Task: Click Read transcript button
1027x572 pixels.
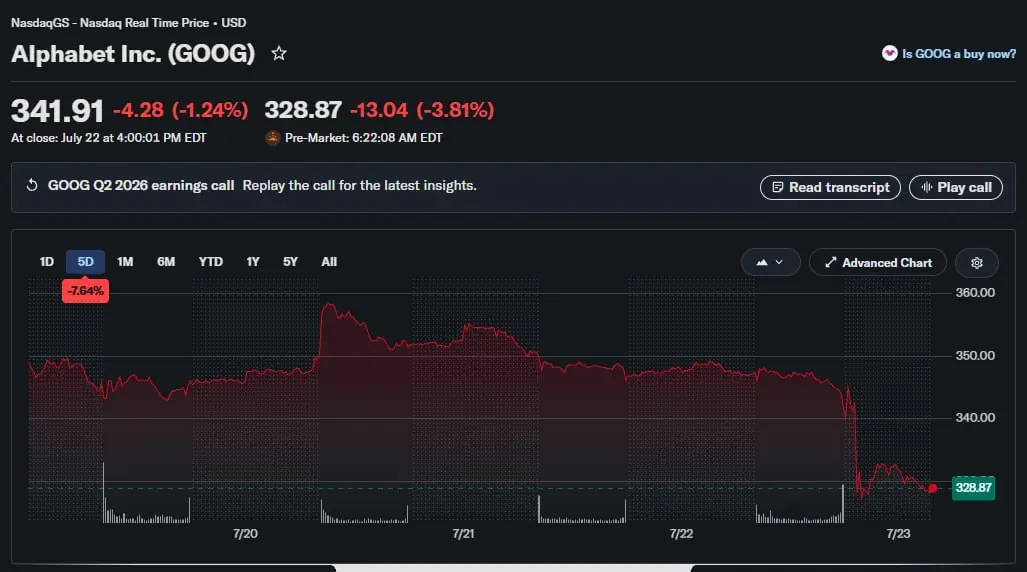Action: 830,187
